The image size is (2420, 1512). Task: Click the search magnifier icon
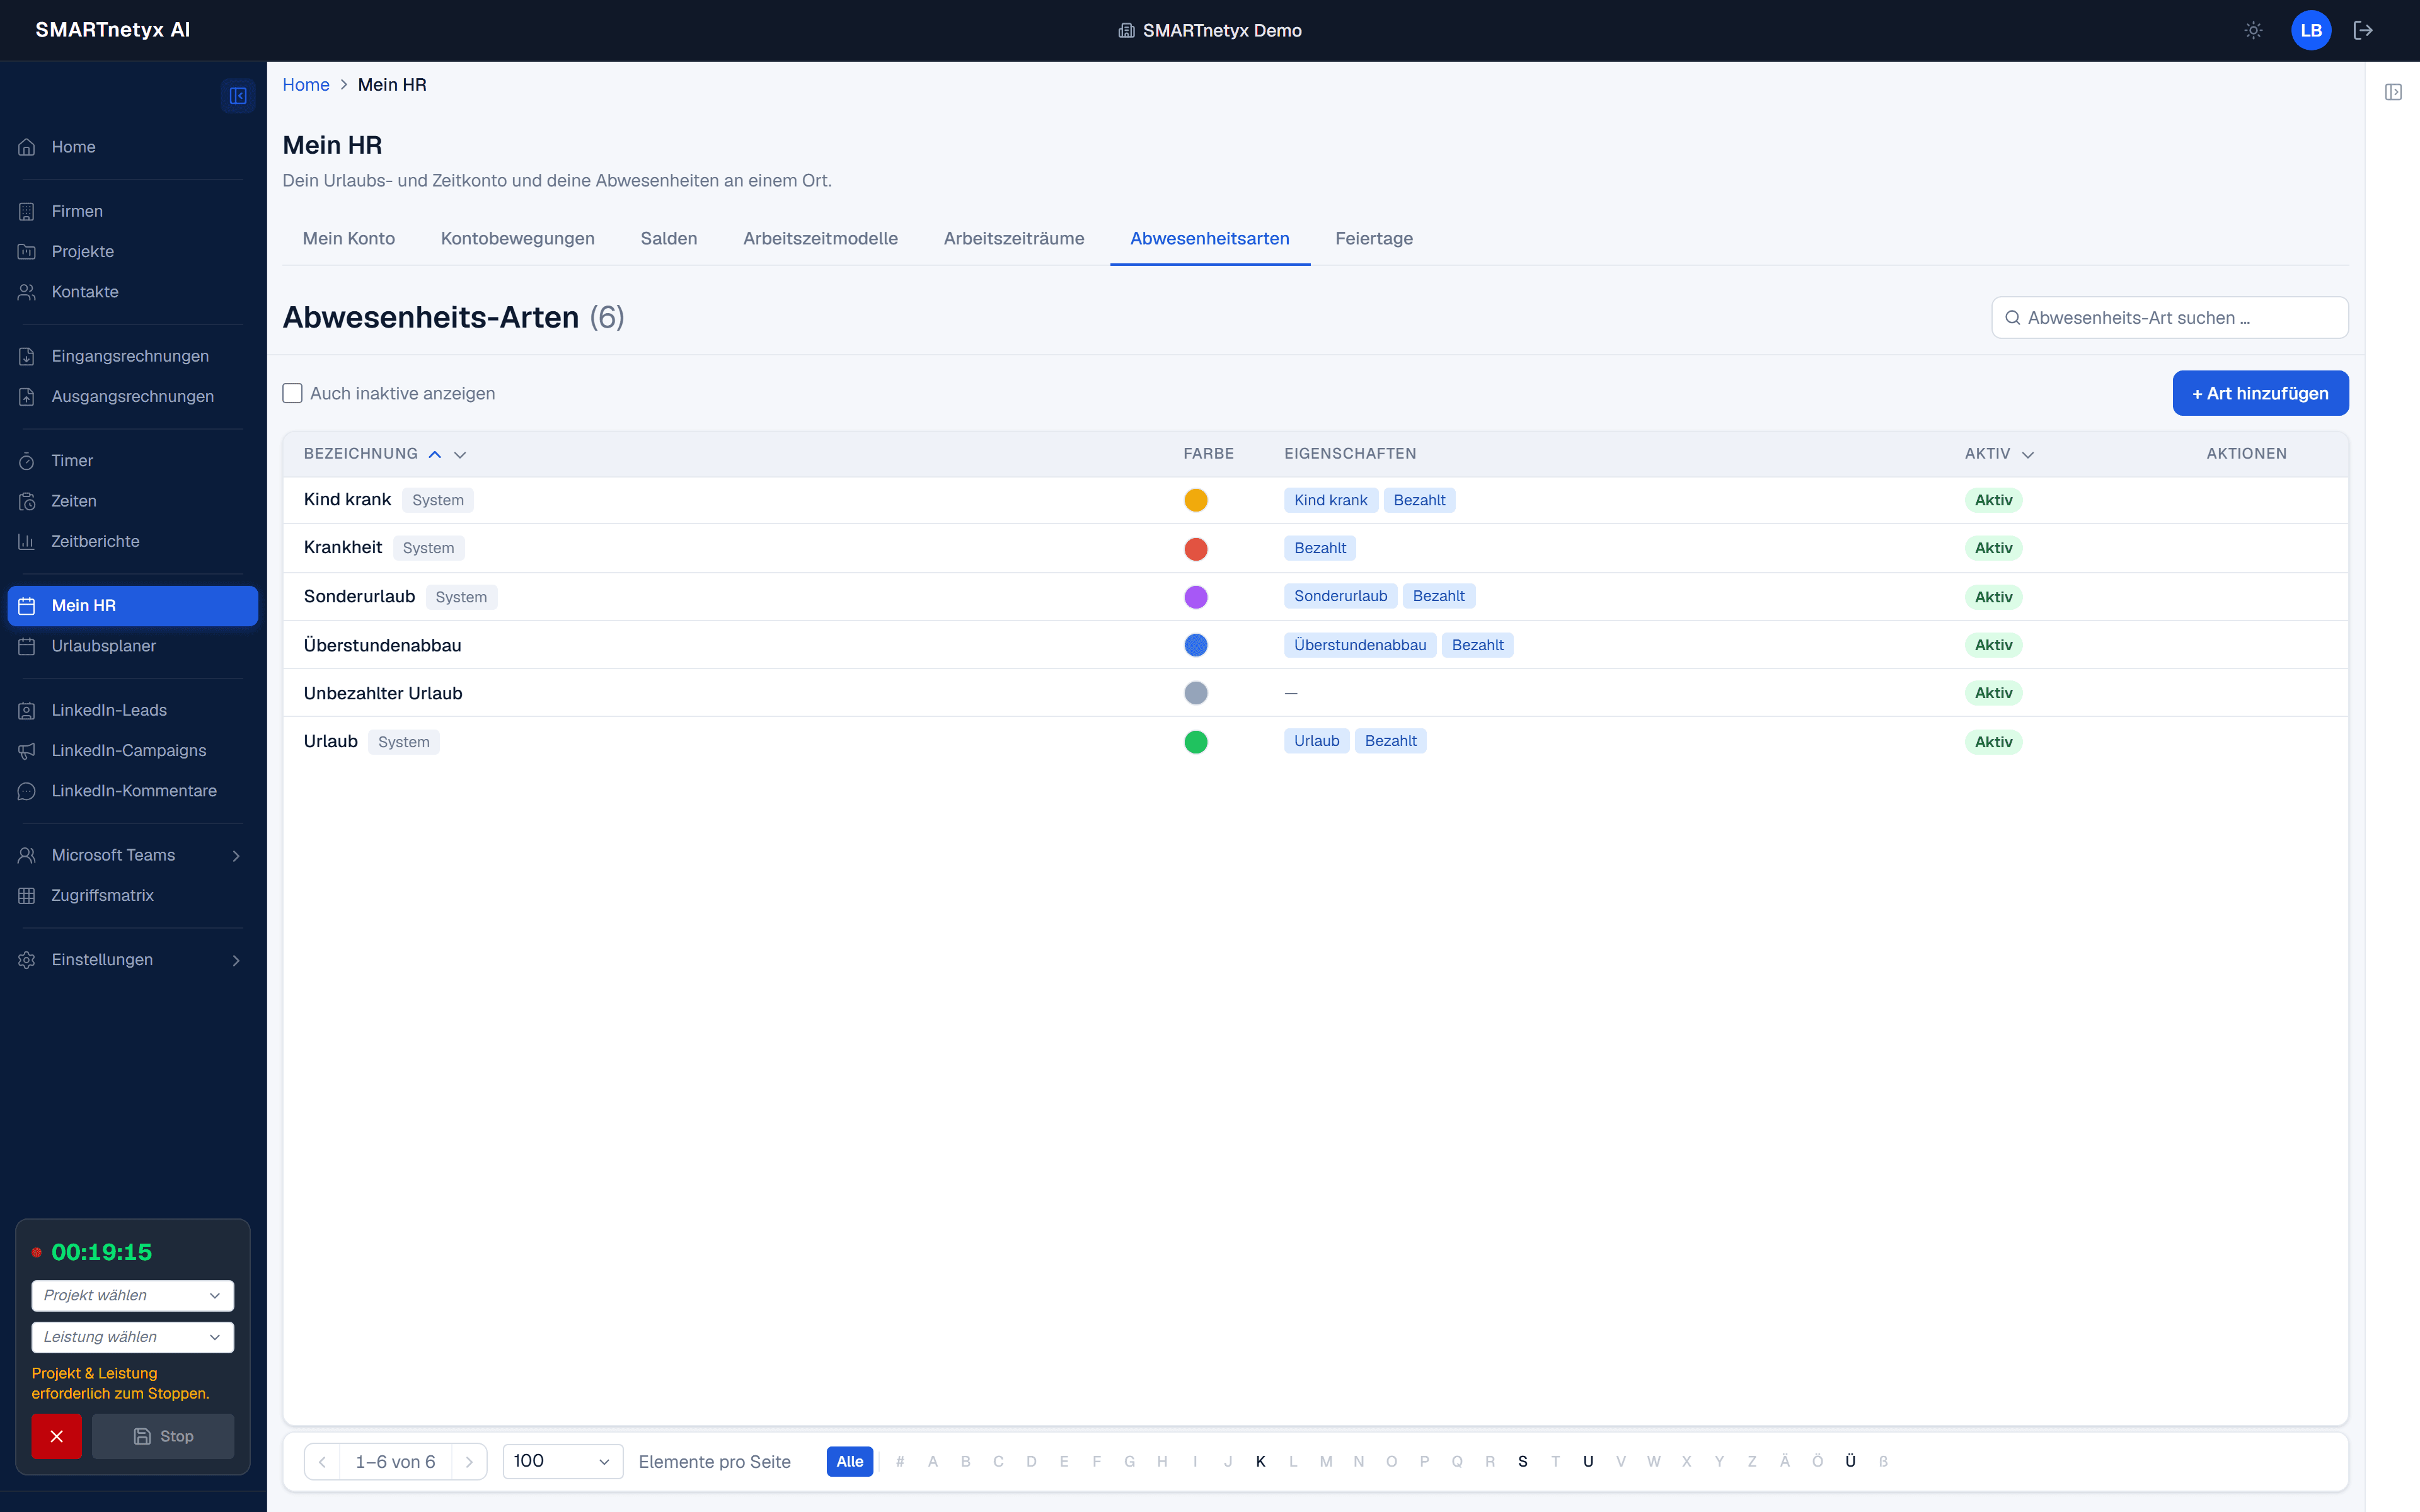tap(2013, 318)
